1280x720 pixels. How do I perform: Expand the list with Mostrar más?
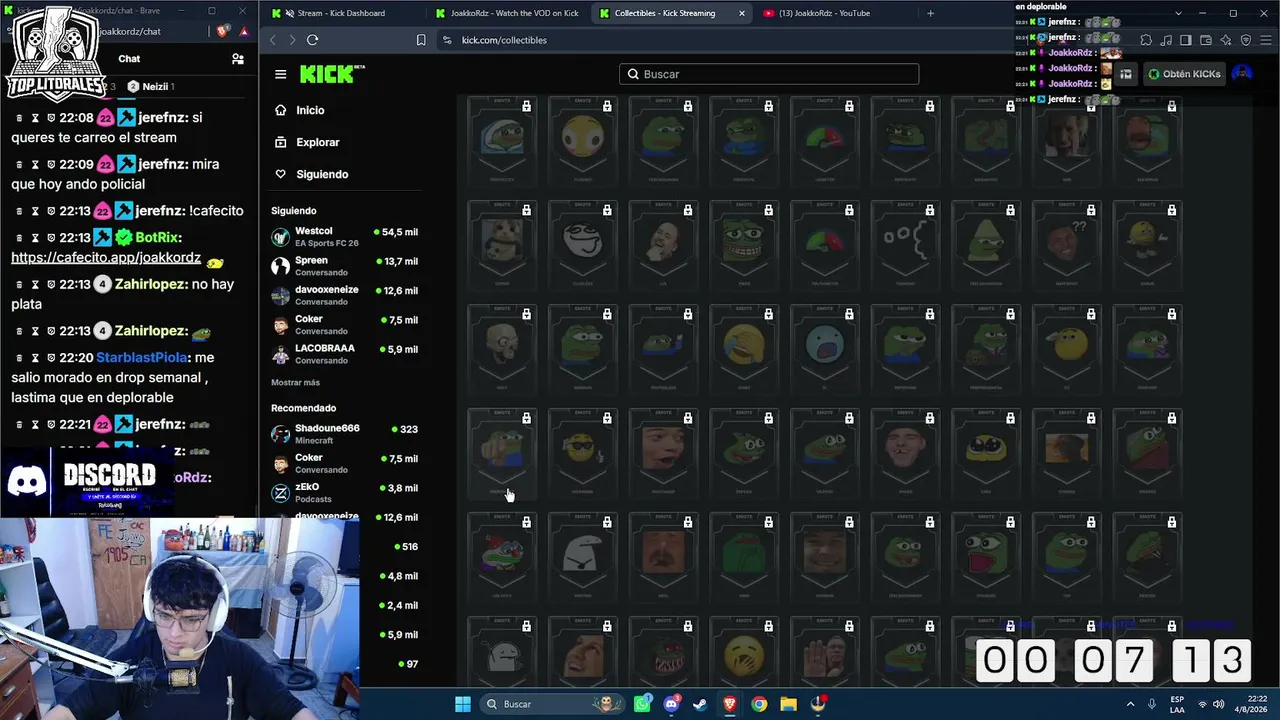coord(295,383)
